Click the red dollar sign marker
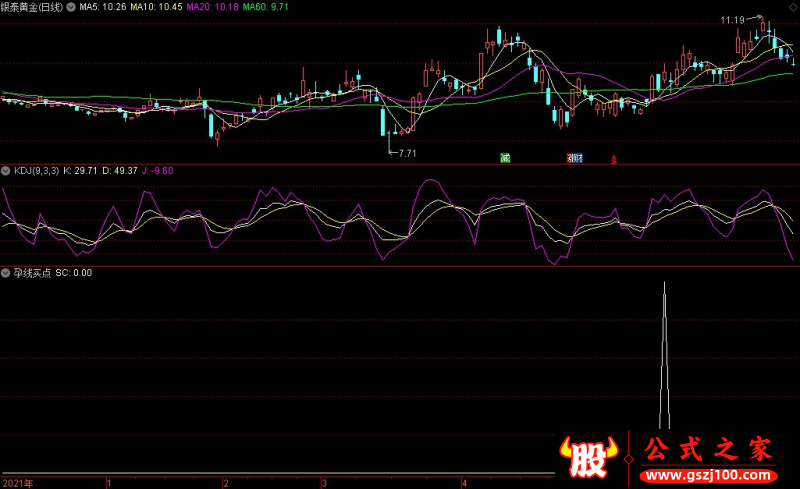800x489 pixels. tap(614, 160)
